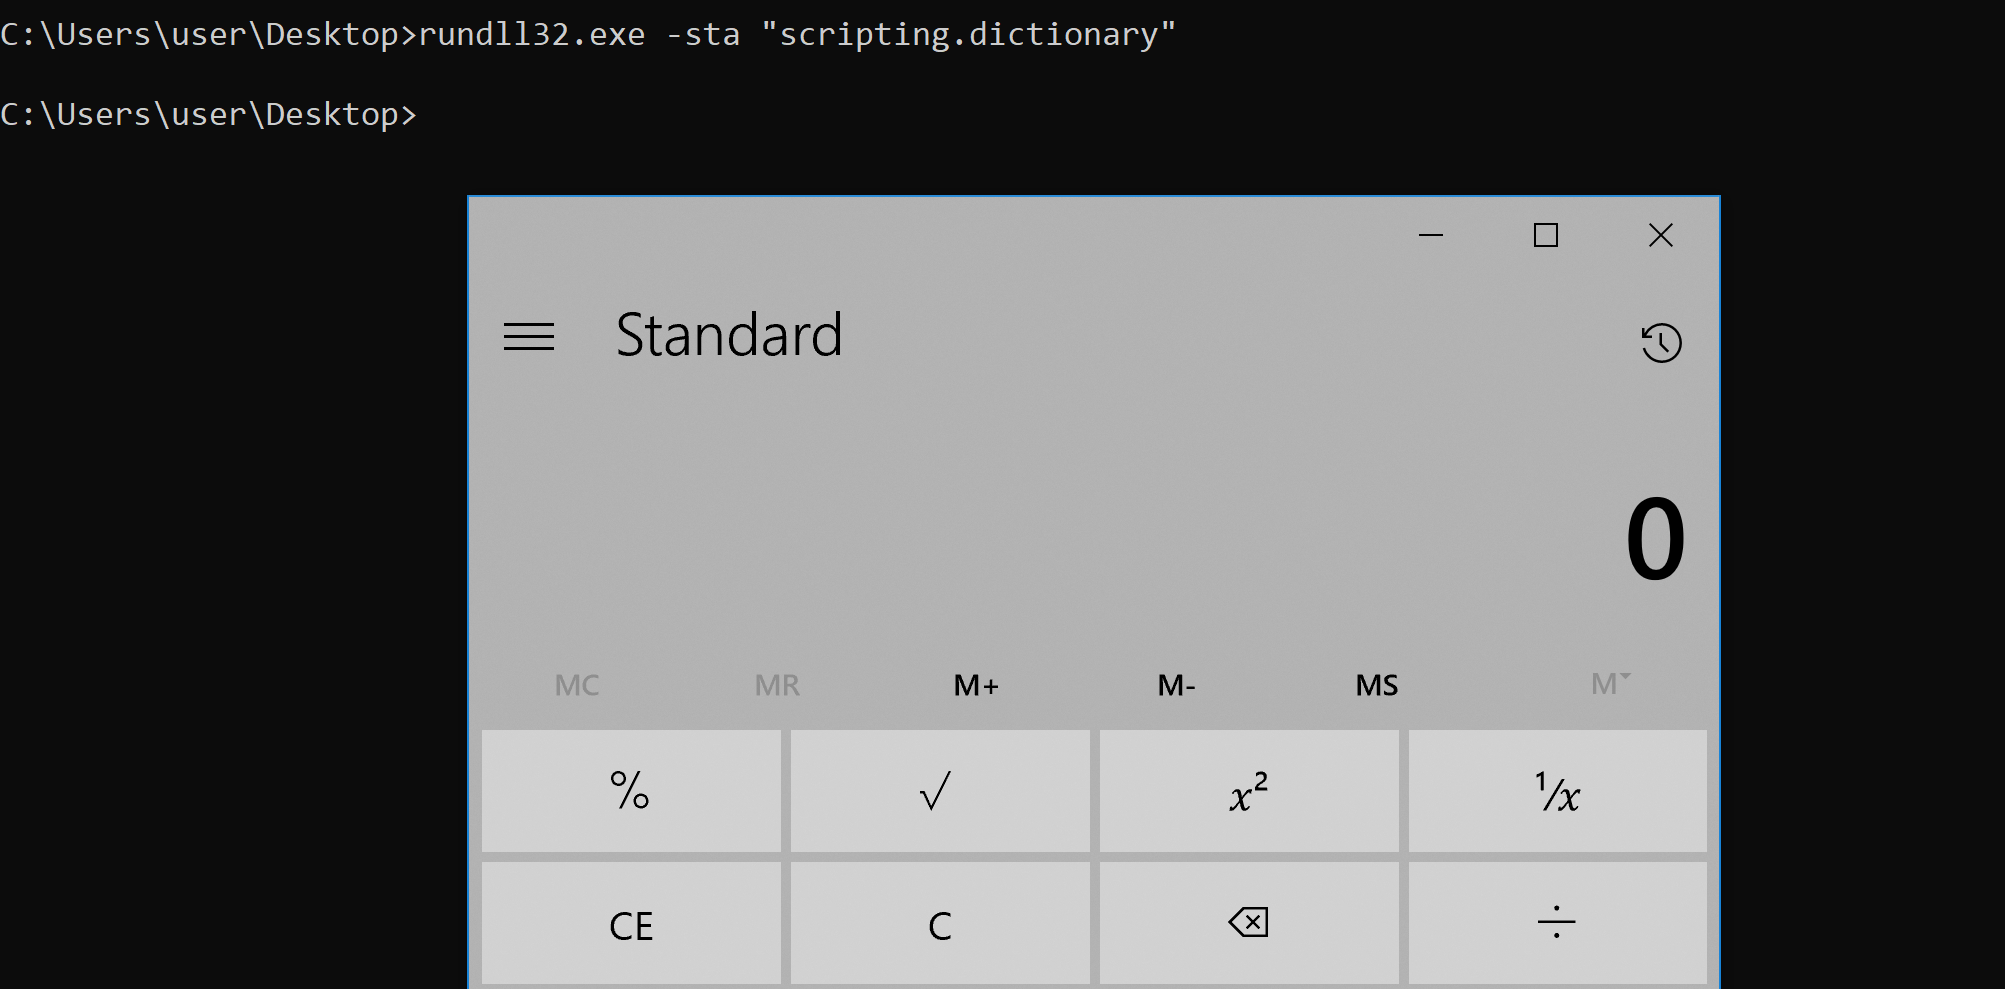
Task: Click the MC memory clear button
Action: (x=577, y=685)
